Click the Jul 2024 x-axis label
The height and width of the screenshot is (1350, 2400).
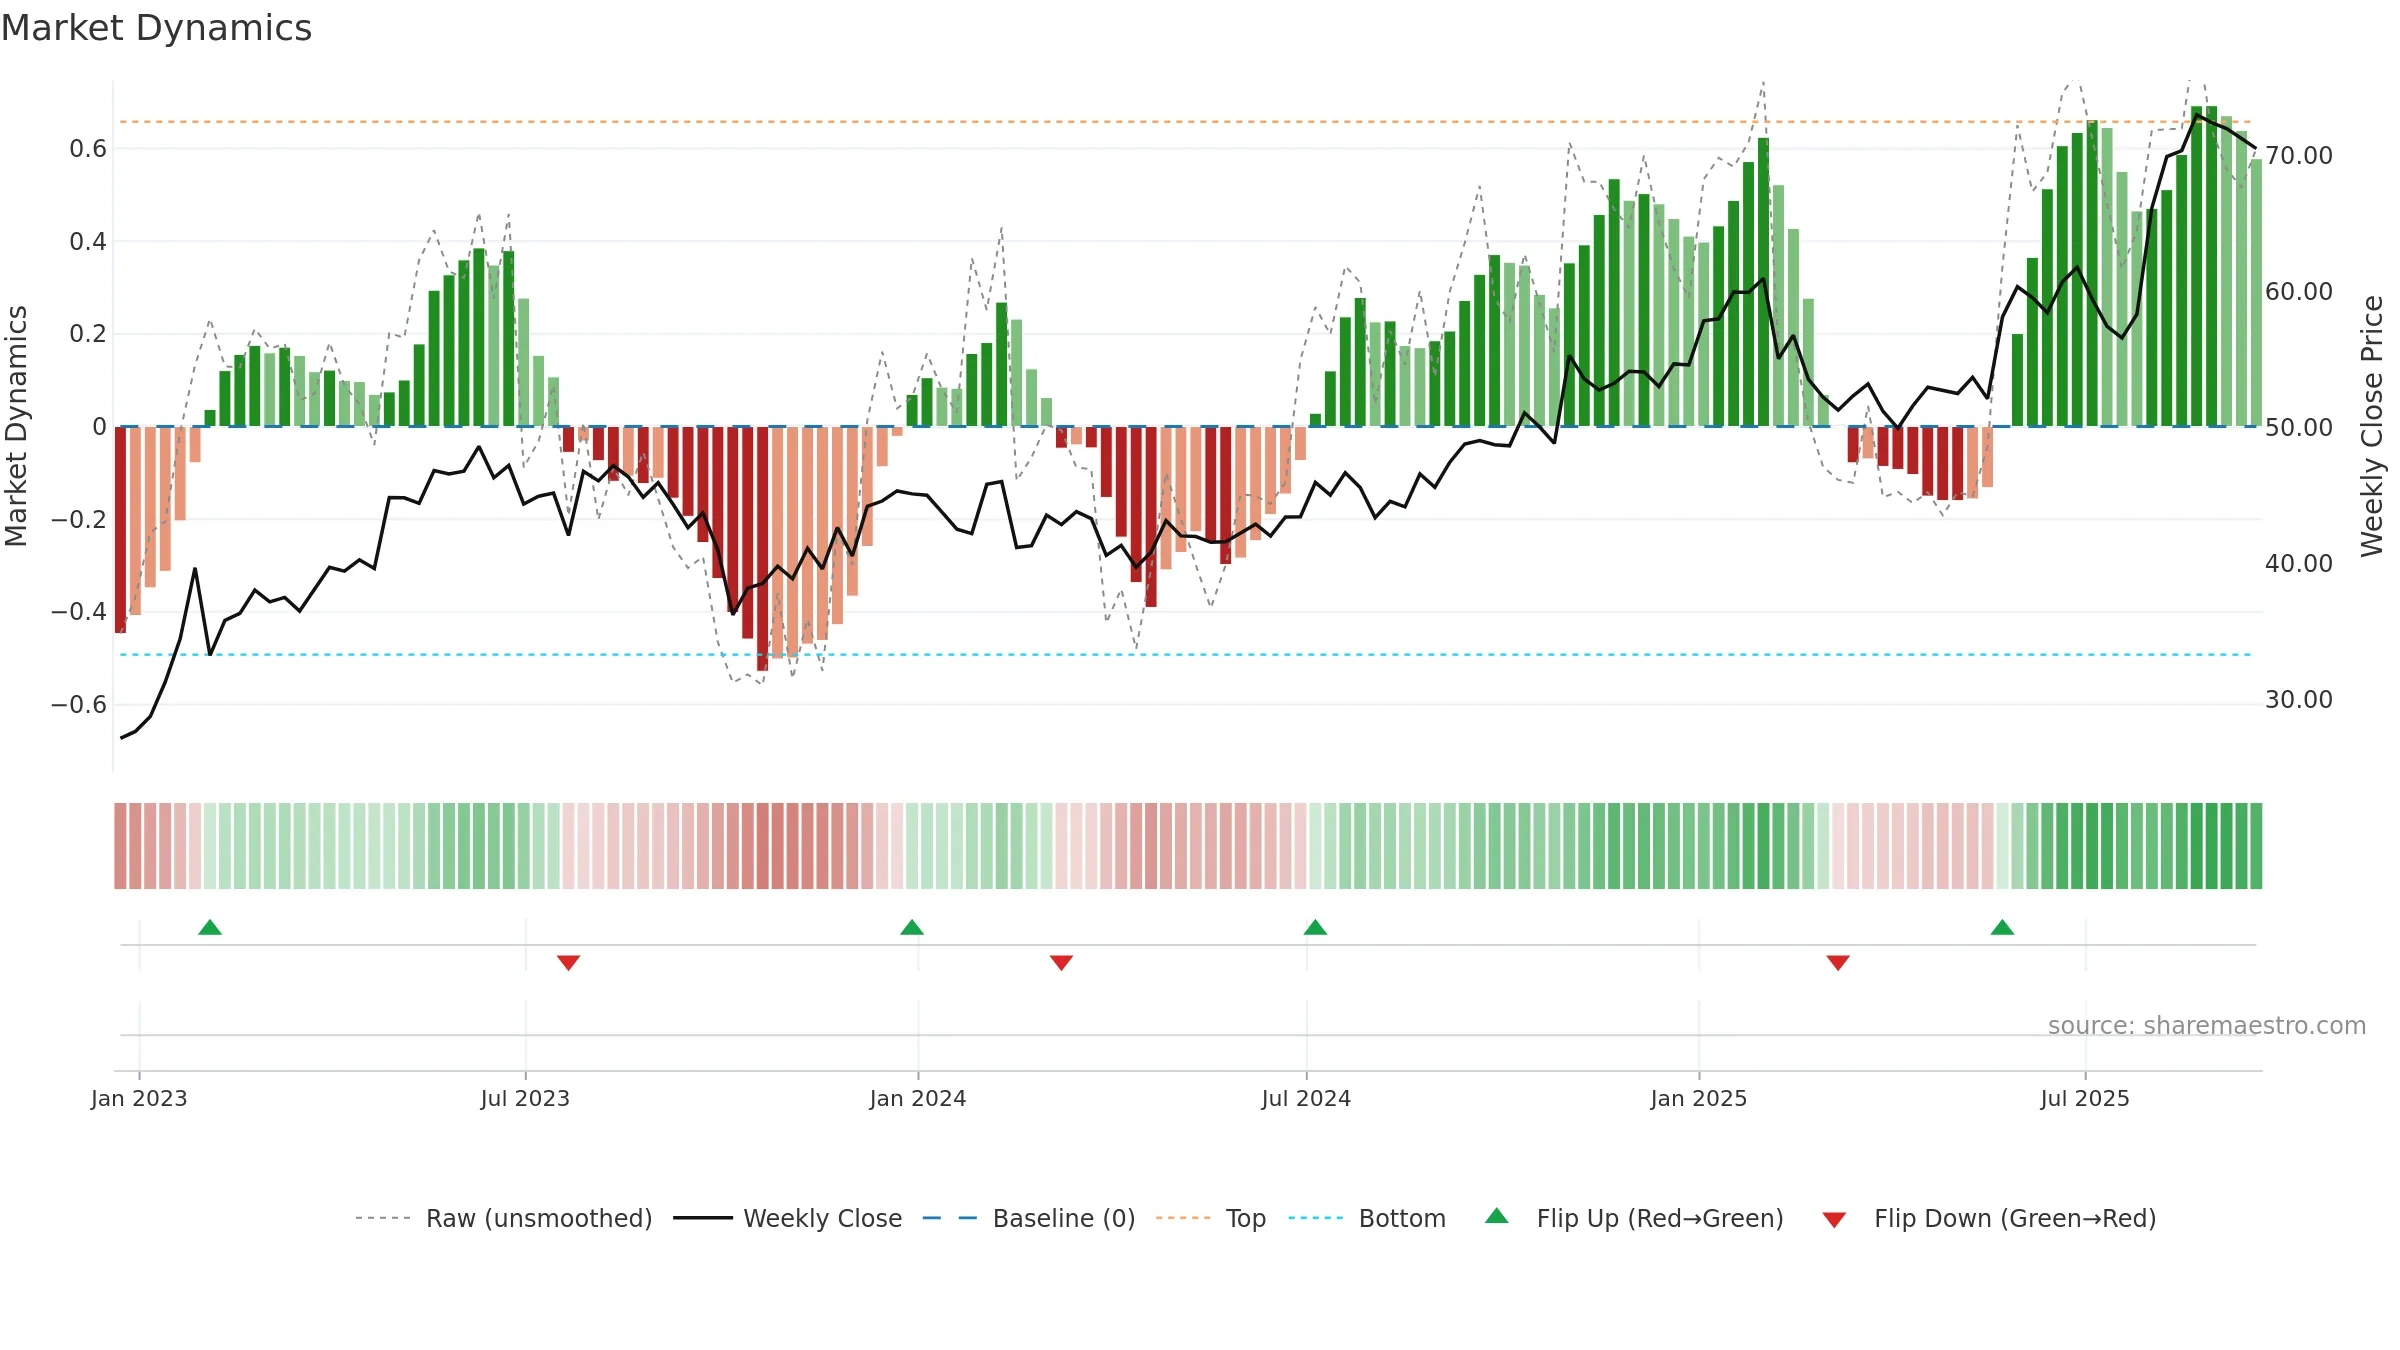point(1306,1099)
